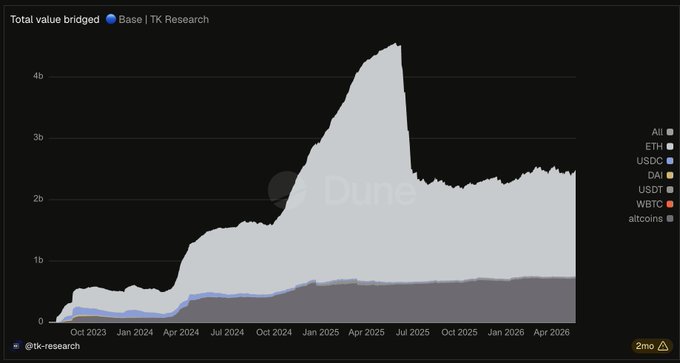Click the Oct 2025 x-axis label
The image size is (680, 363).
(x=459, y=332)
